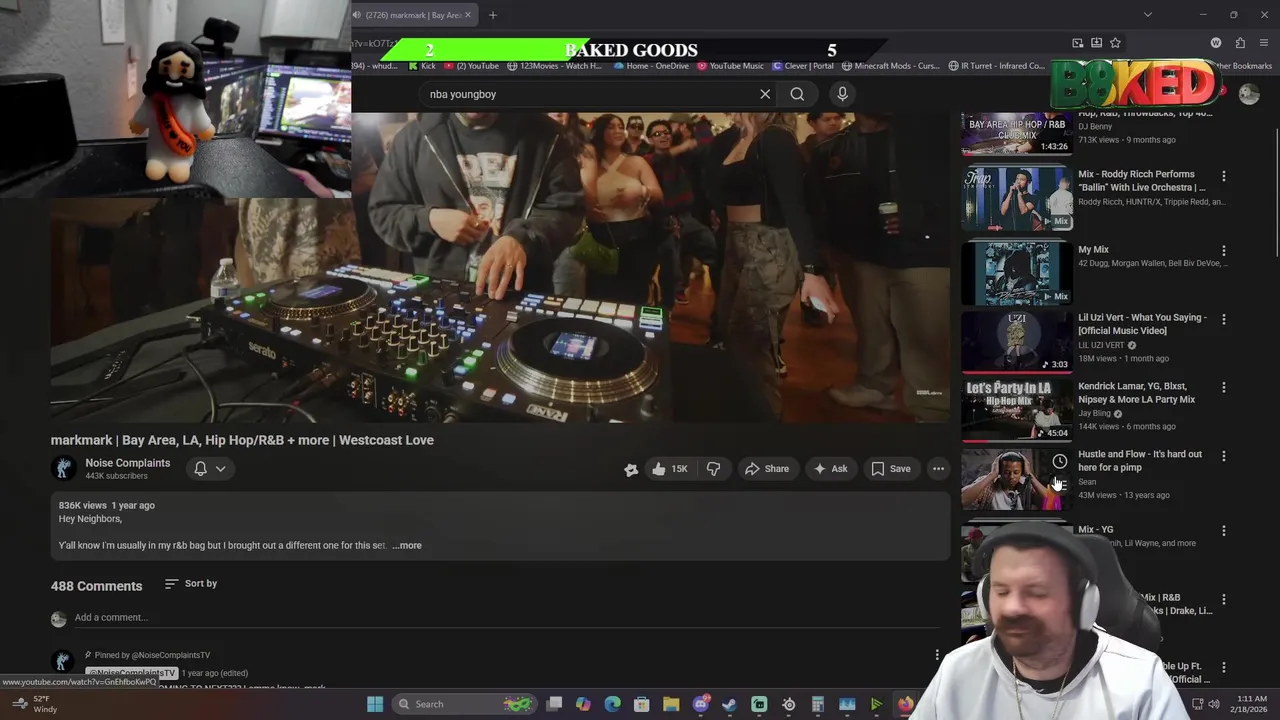Open Steam from taskbar

pos(729,704)
